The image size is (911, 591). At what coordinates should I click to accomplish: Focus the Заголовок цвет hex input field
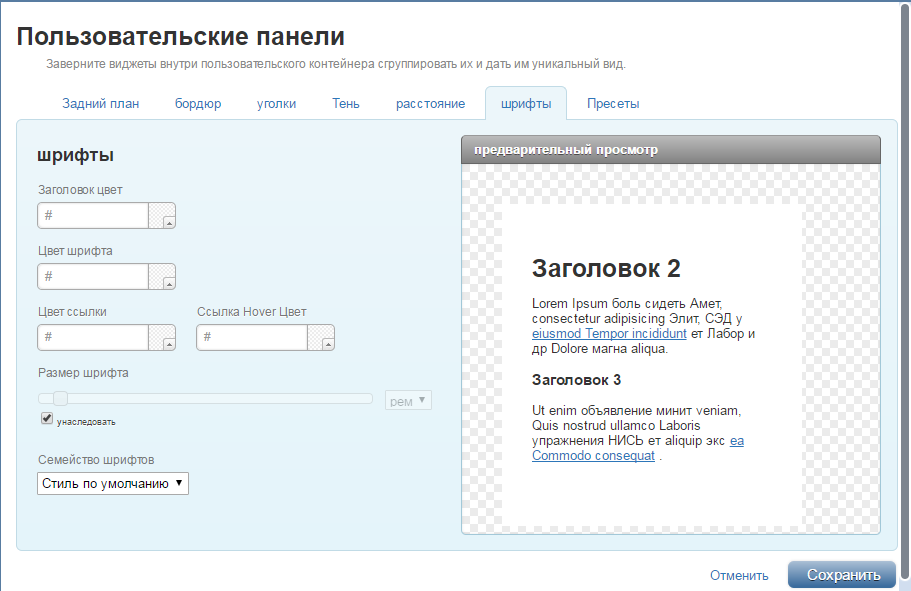point(93,216)
